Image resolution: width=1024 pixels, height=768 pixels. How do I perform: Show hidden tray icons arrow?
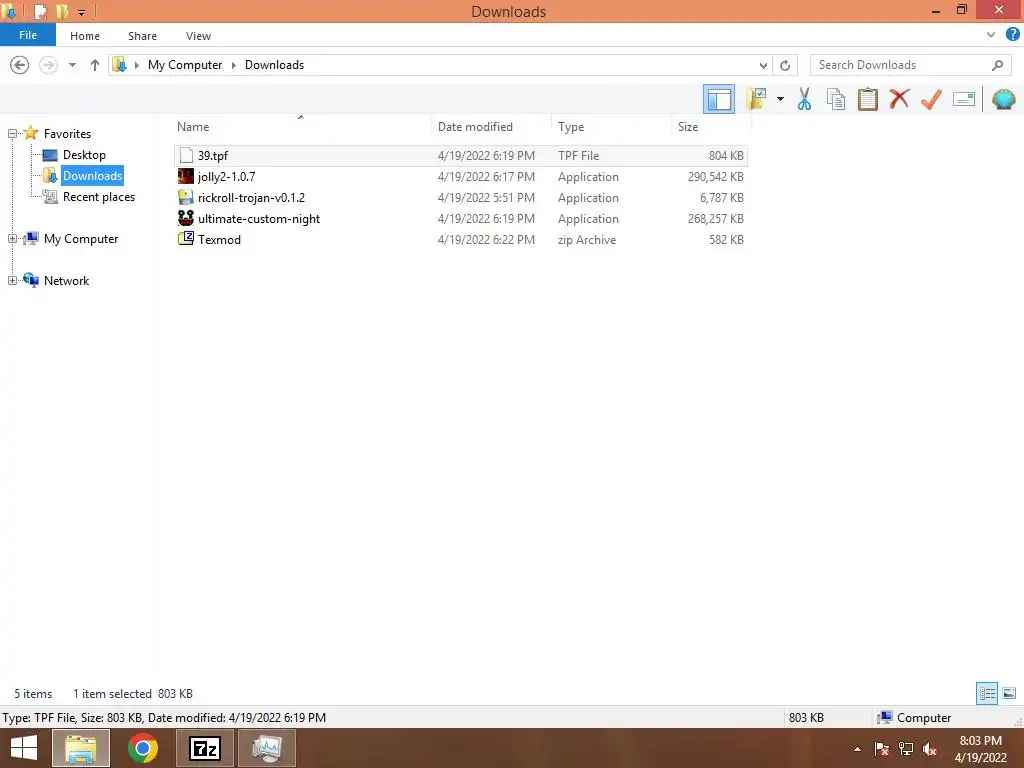click(x=857, y=749)
